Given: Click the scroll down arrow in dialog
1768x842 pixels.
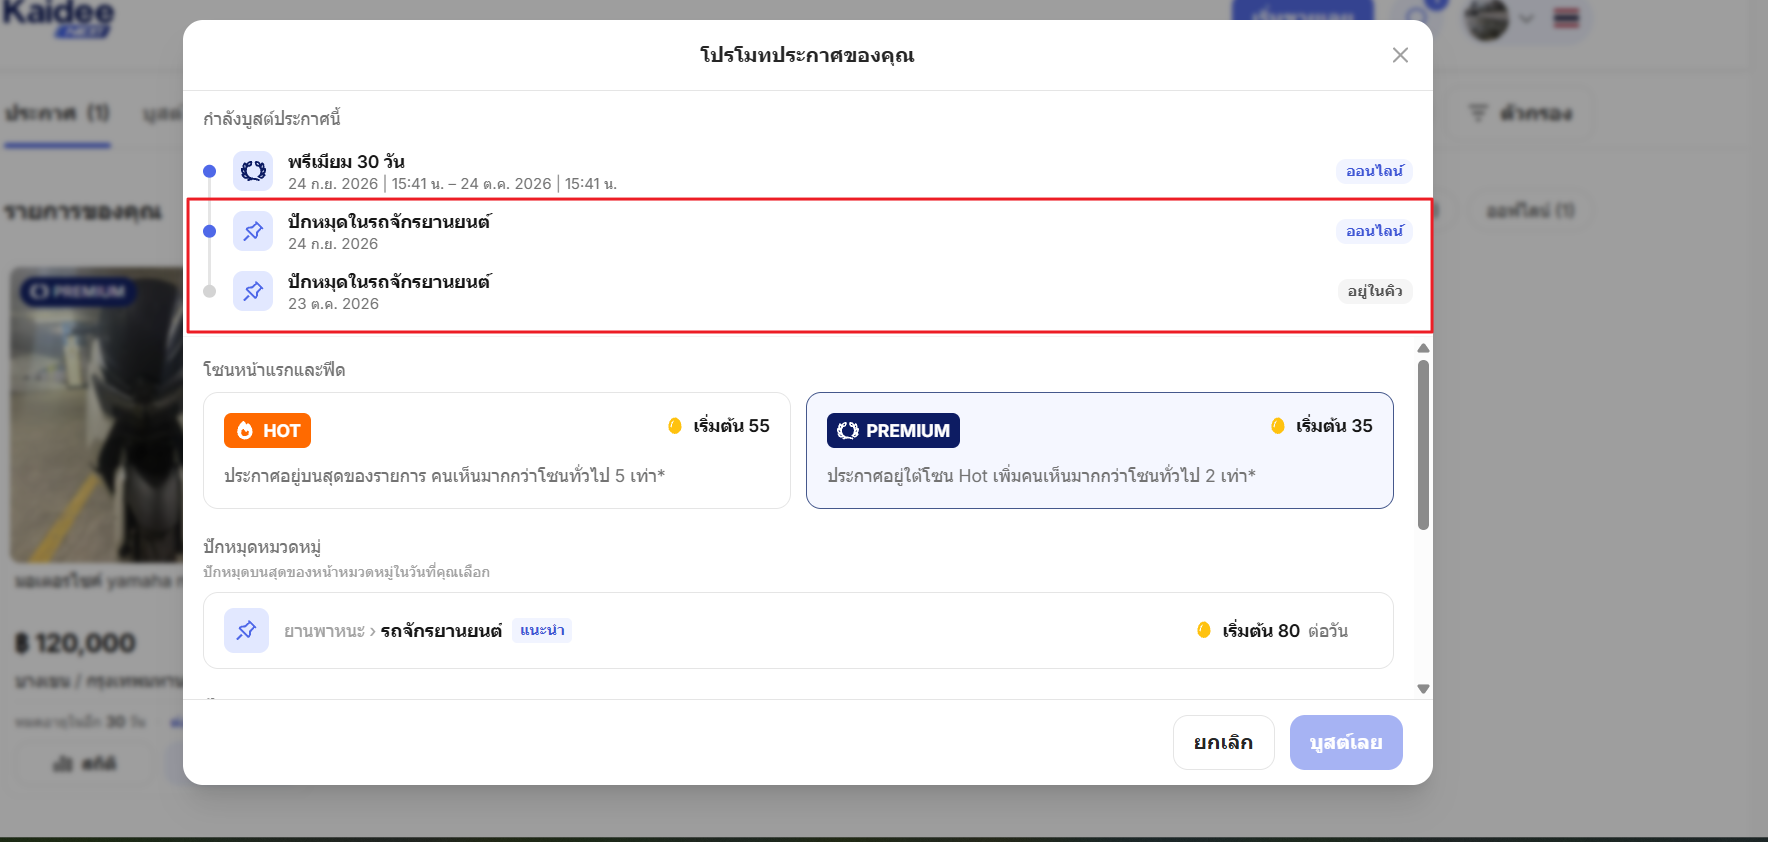Looking at the screenshot, I should [1423, 689].
